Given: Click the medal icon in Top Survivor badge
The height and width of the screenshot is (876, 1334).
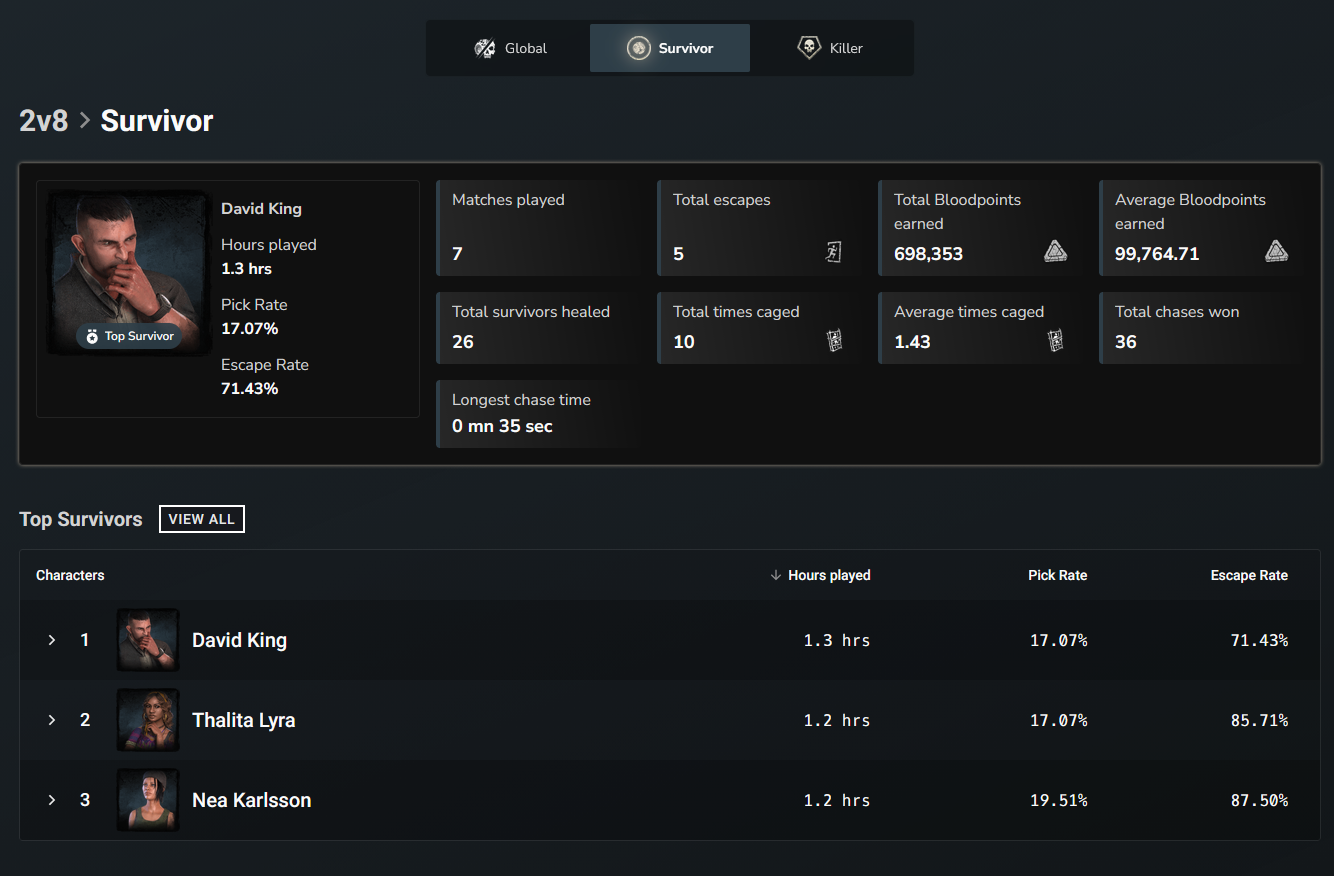Looking at the screenshot, I should click(x=92, y=336).
